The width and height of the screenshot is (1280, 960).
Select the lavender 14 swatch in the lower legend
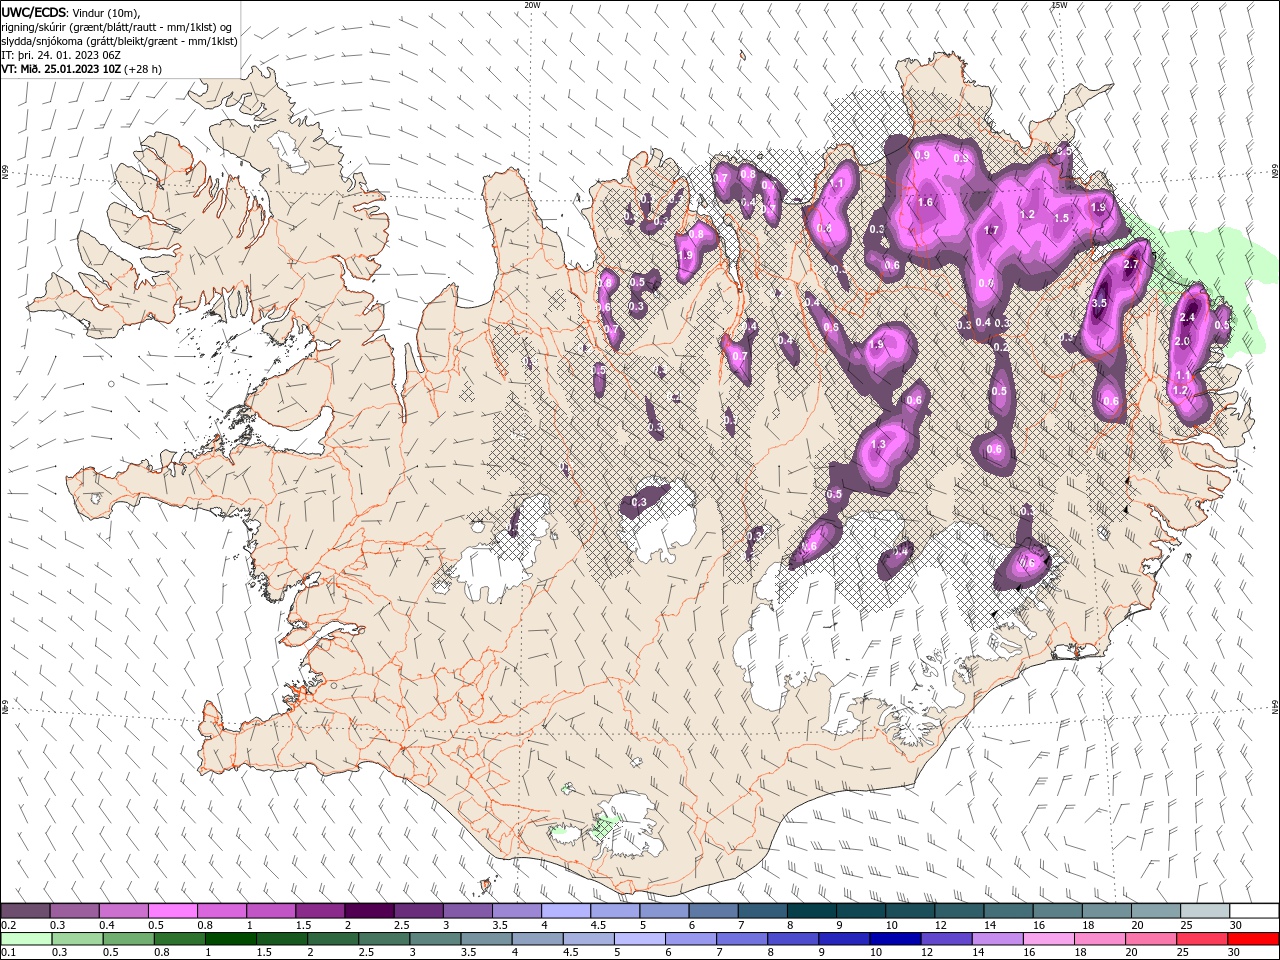click(997, 939)
